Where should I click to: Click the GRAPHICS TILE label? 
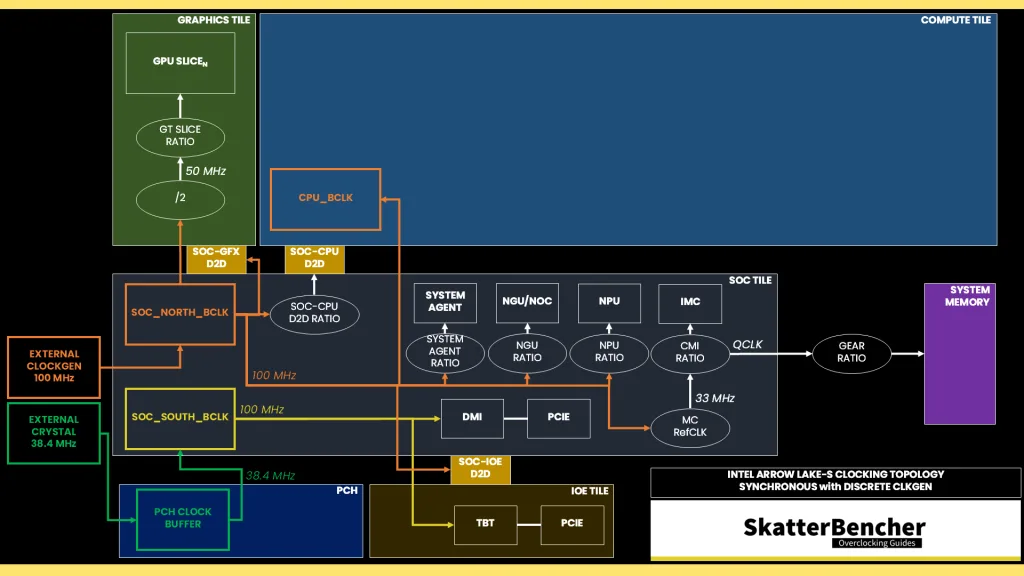click(x=214, y=20)
